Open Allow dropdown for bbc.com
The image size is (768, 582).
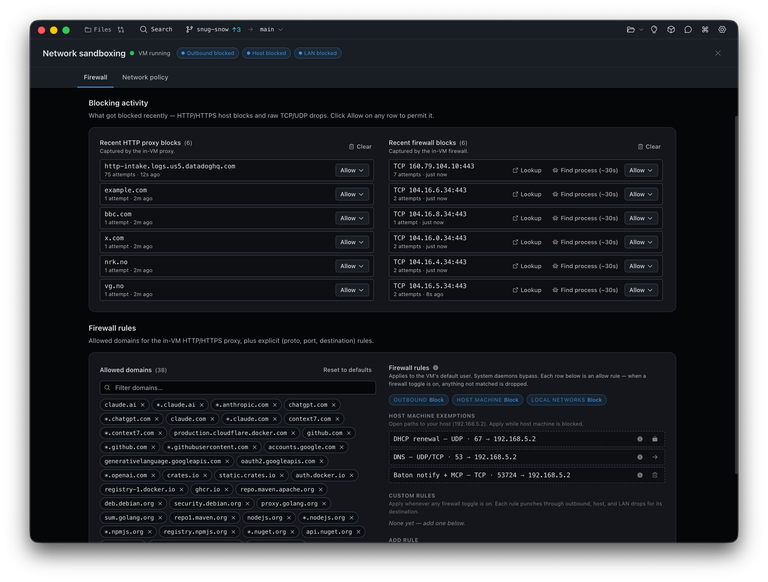point(352,218)
